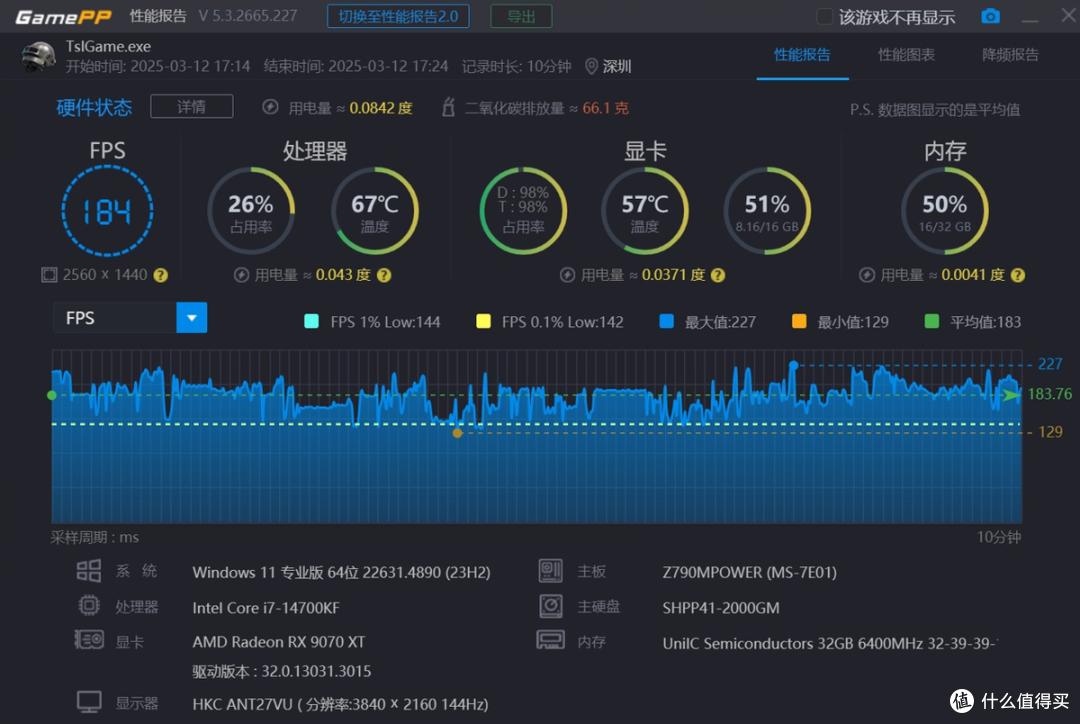This screenshot has height=724, width=1080.
Task: Click the maximum 227 marker on chart
Action: point(793,365)
